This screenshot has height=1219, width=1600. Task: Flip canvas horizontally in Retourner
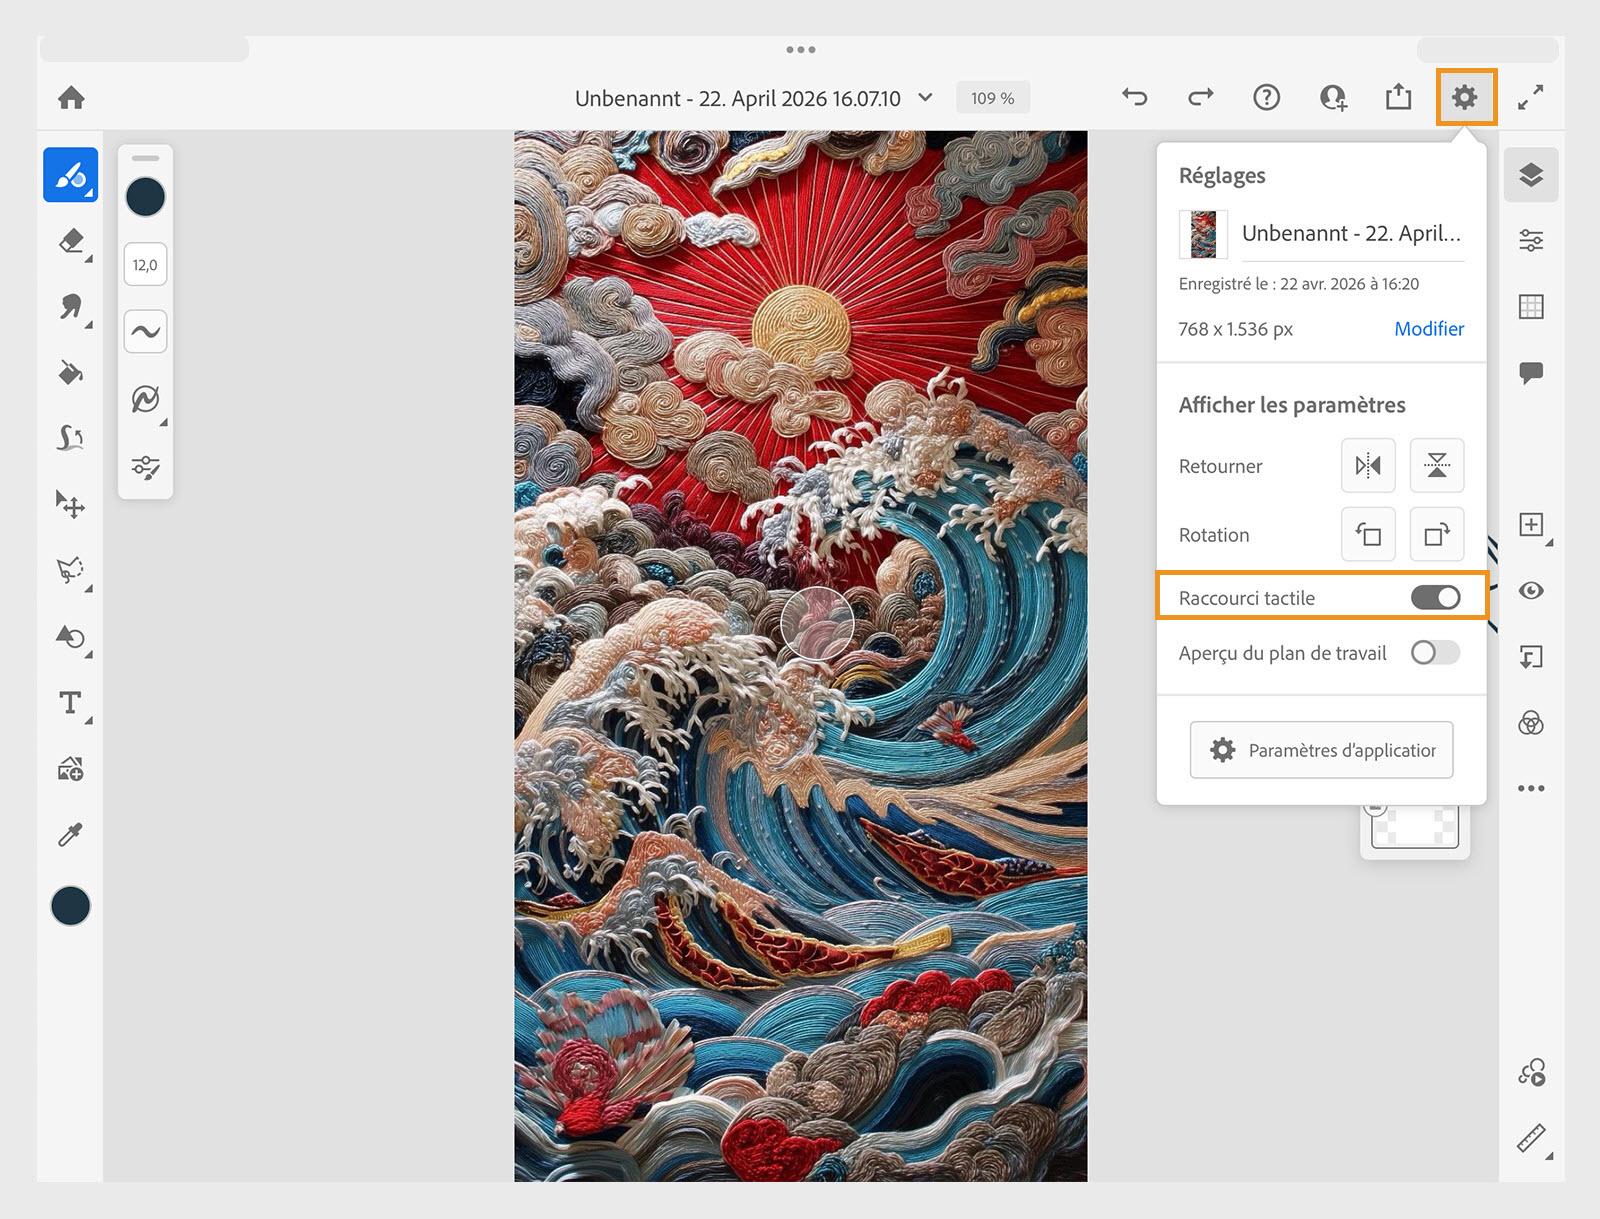pyautogui.click(x=1368, y=465)
